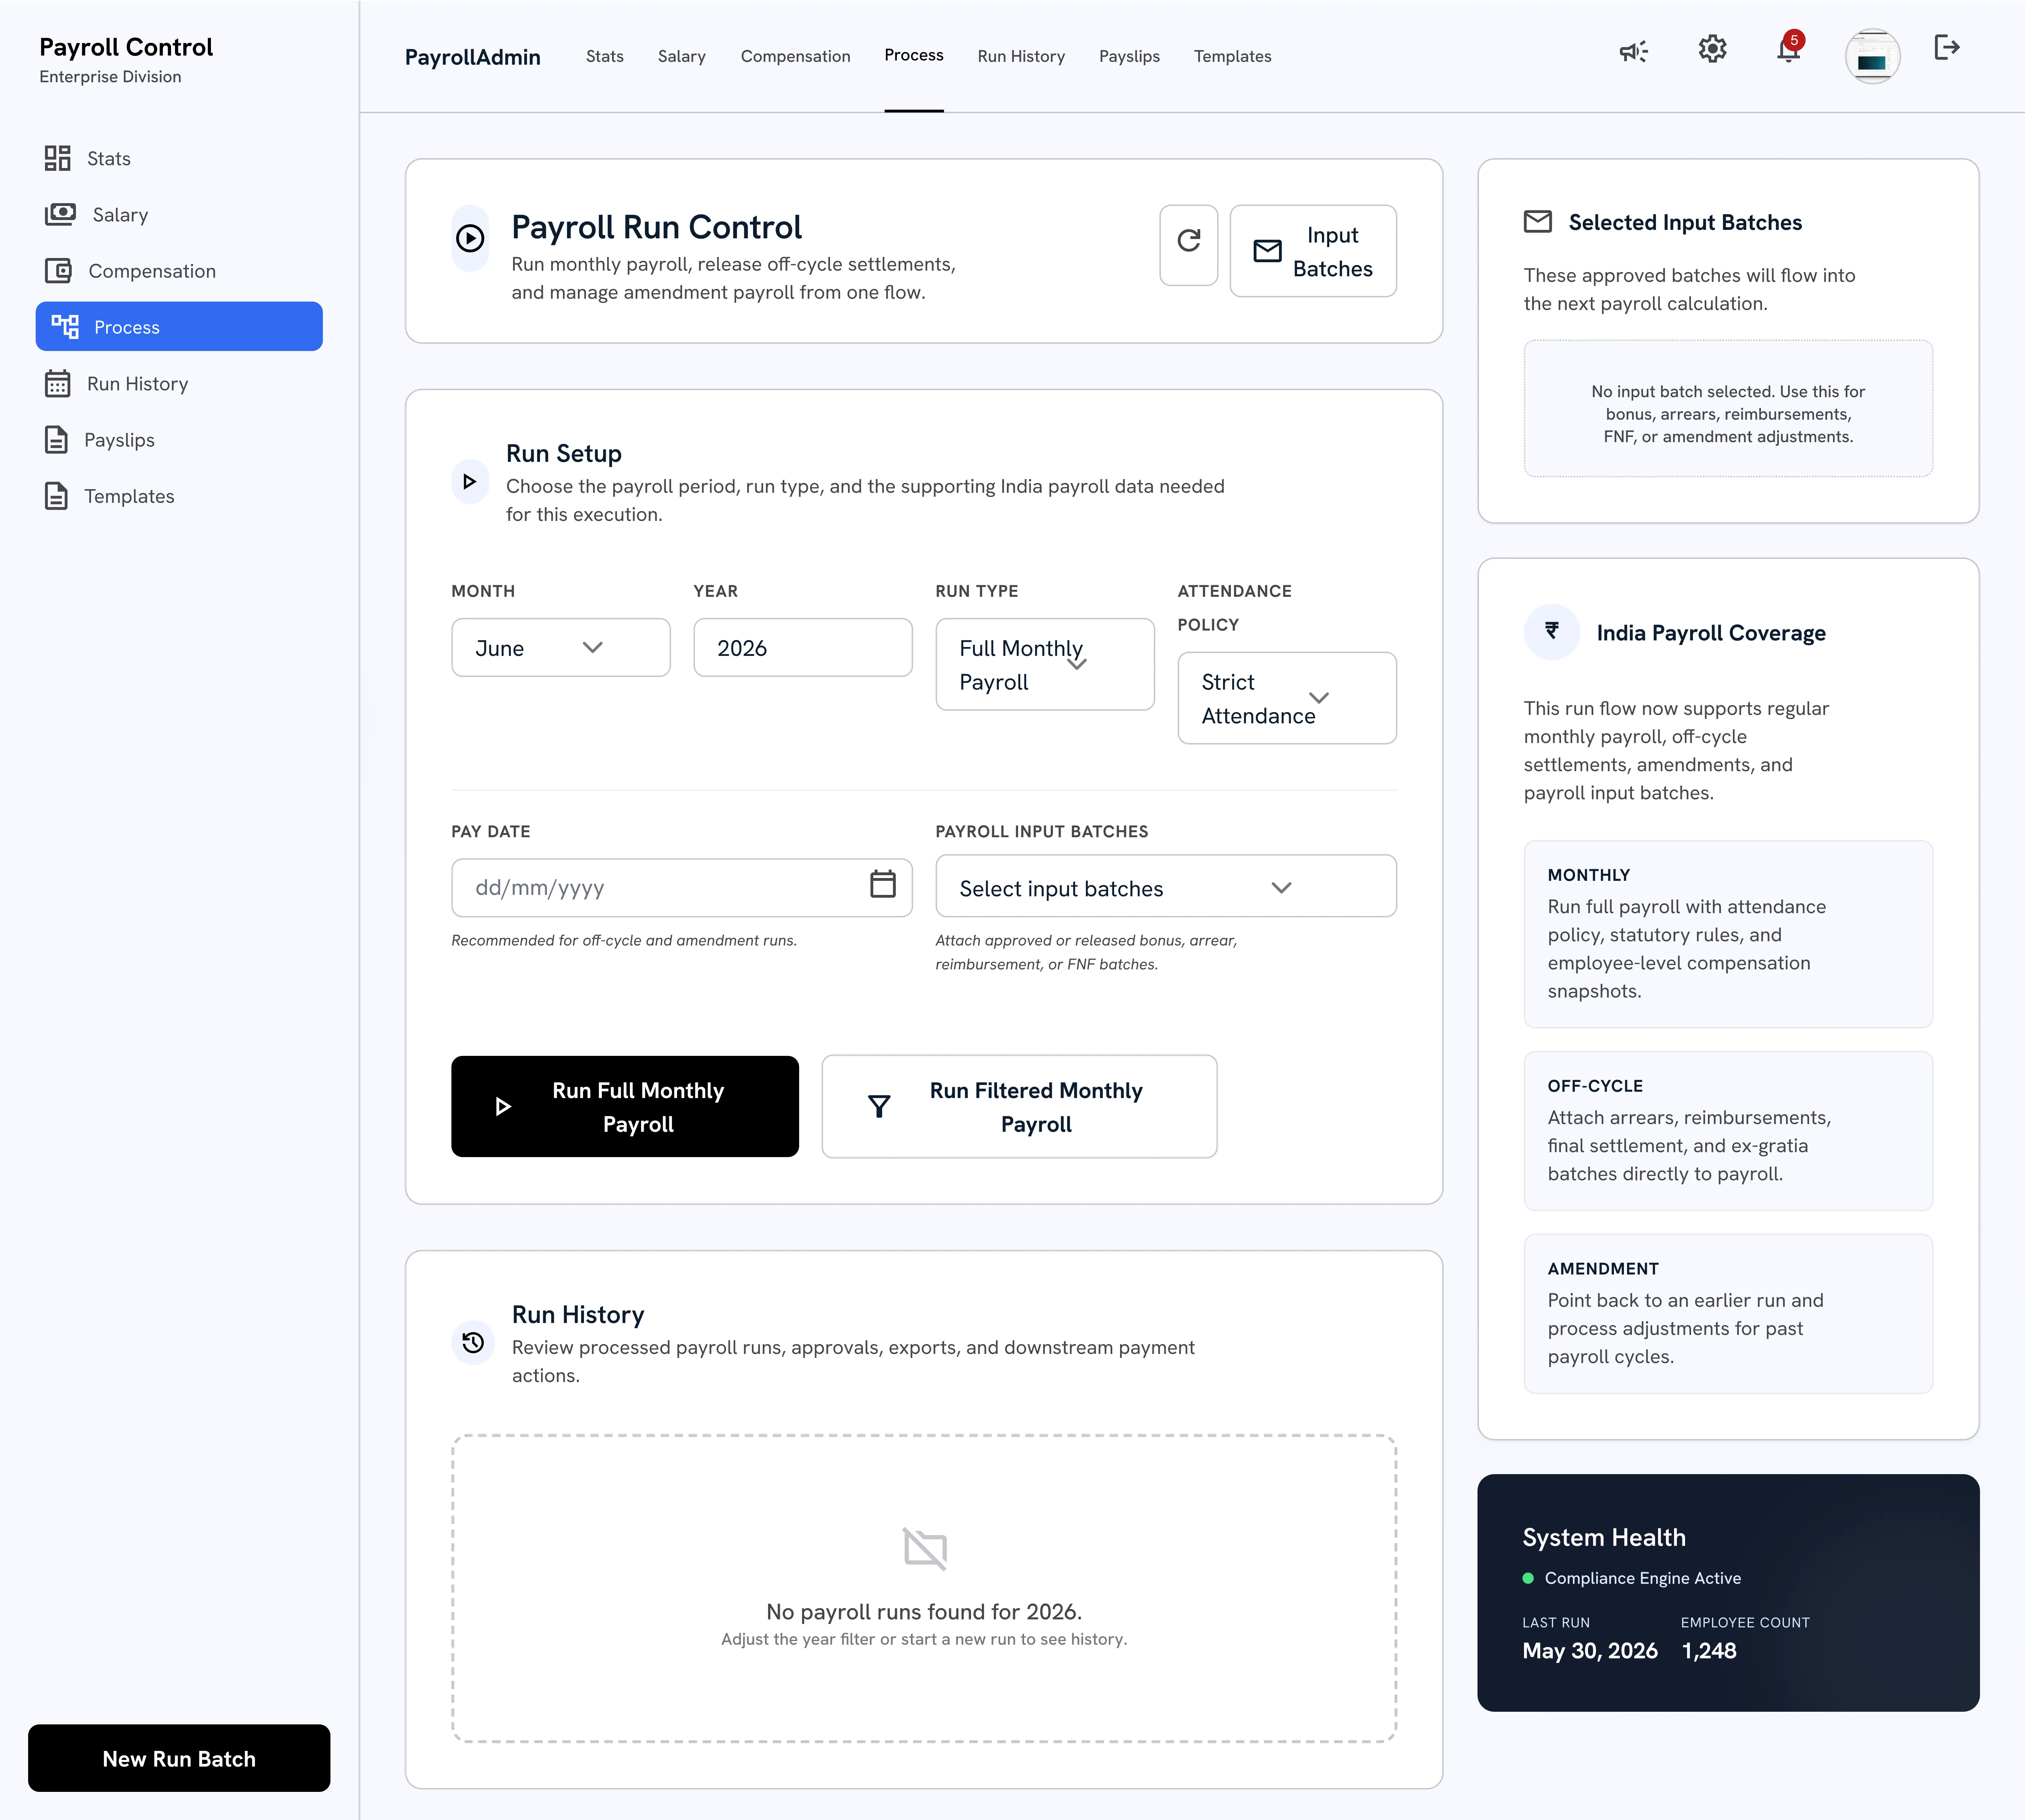Open the Run Type dropdown
Viewport: 2025px width, 1820px height.
coord(1045,664)
